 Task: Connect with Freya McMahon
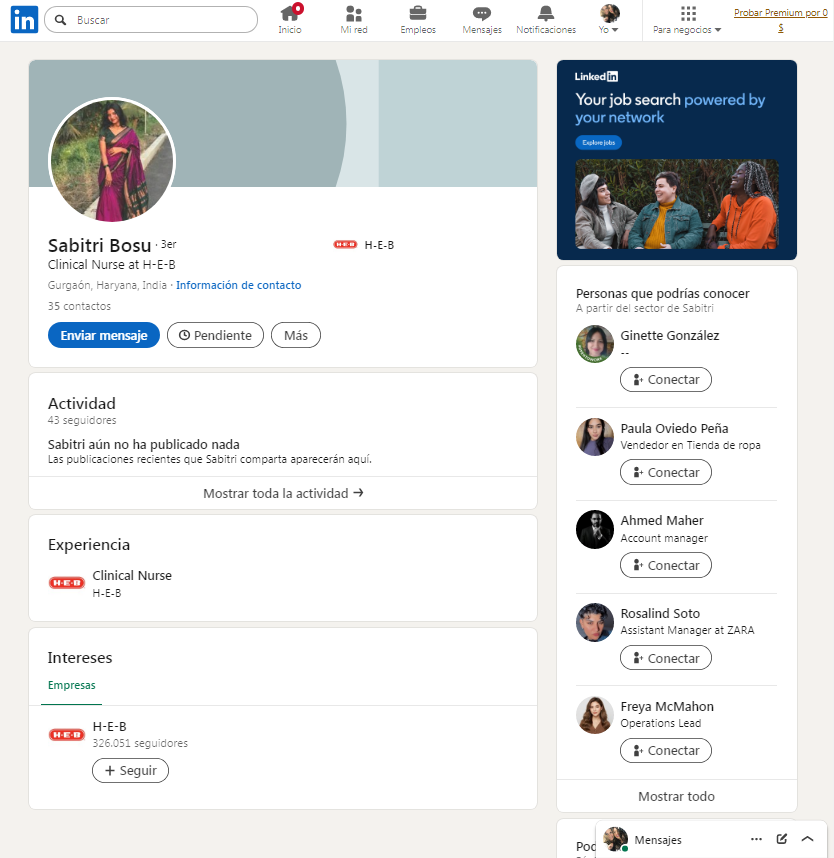(666, 751)
